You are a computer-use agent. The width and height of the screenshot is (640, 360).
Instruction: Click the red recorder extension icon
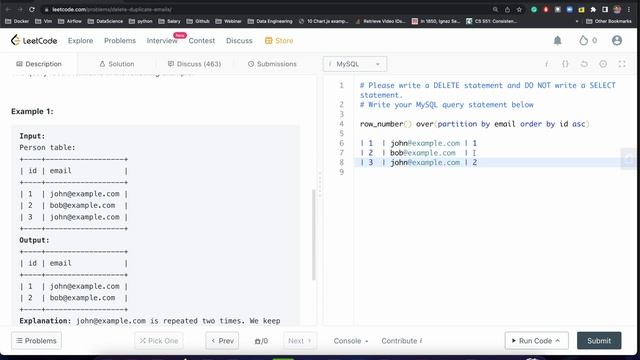point(545,9)
